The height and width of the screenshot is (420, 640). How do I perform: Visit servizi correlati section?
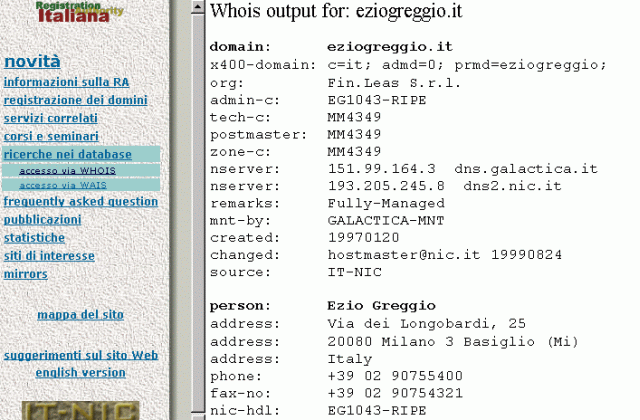pyautogui.click(x=51, y=118)
